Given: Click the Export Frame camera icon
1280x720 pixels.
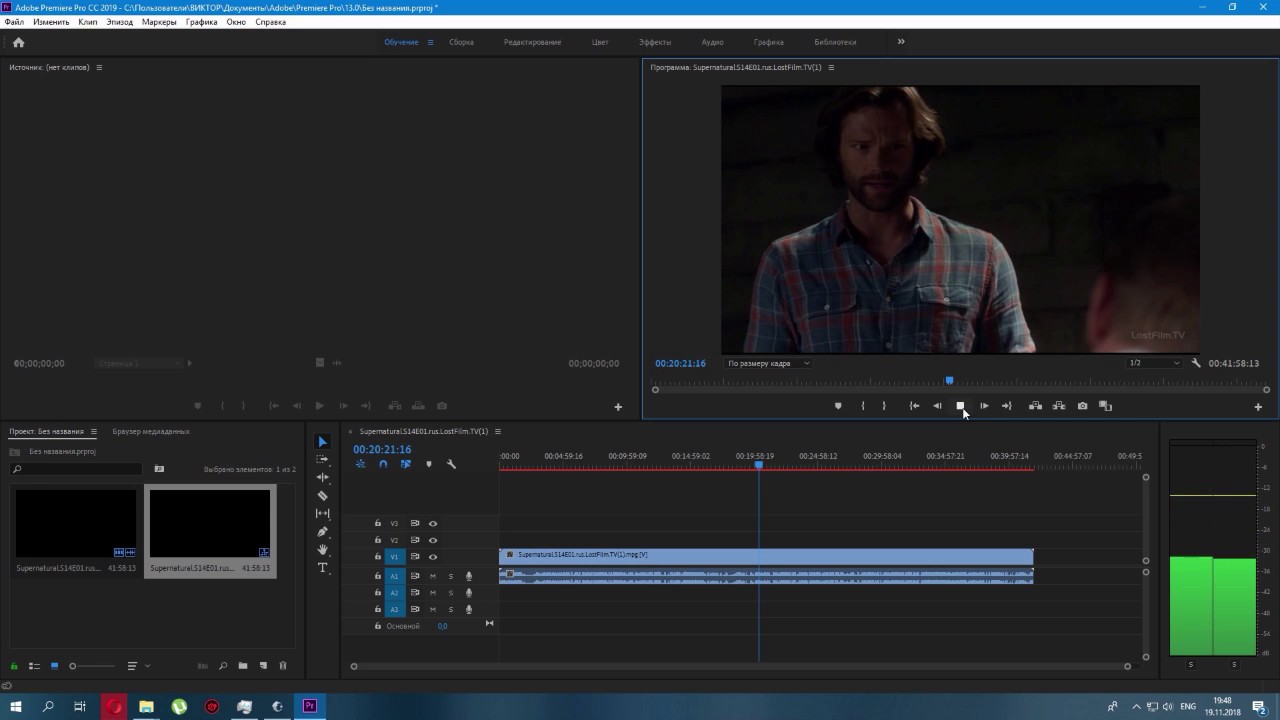Looking at the screenshot, I should point(1082,406).
